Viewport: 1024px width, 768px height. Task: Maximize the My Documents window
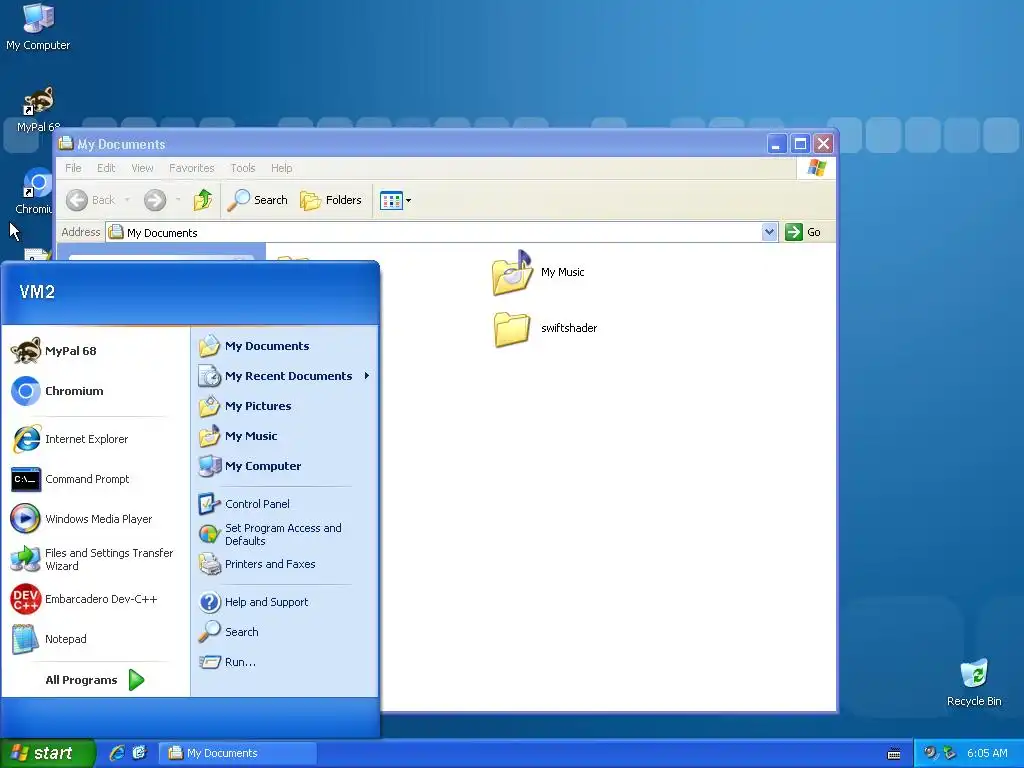pos(800,144)
